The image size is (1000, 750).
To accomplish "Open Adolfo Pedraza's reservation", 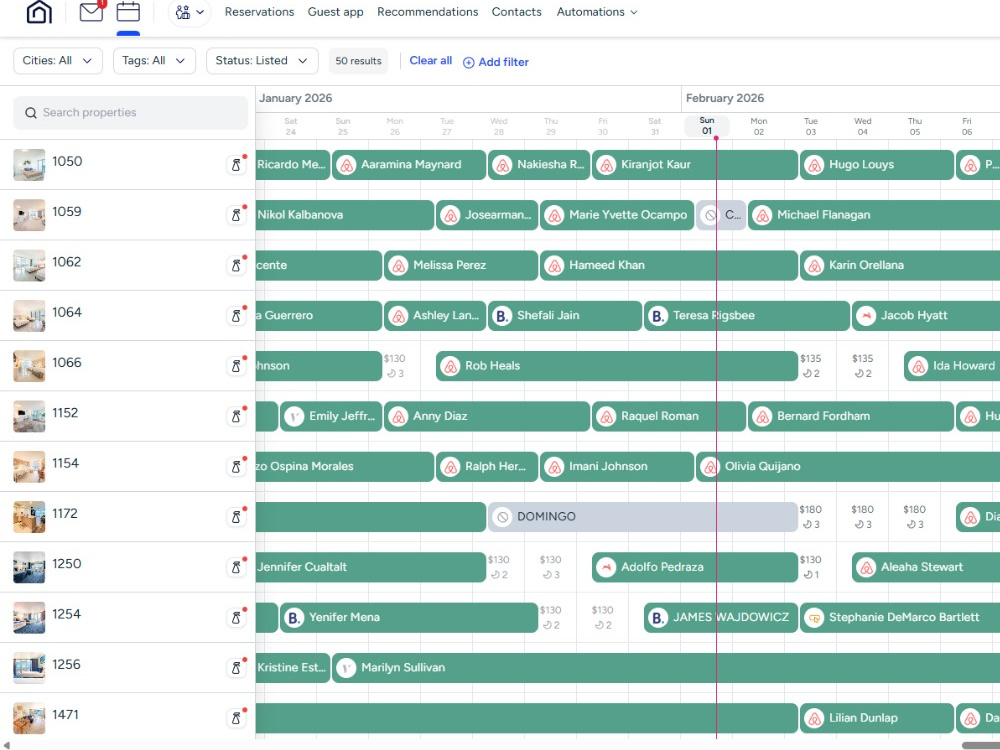I will 695,568.
